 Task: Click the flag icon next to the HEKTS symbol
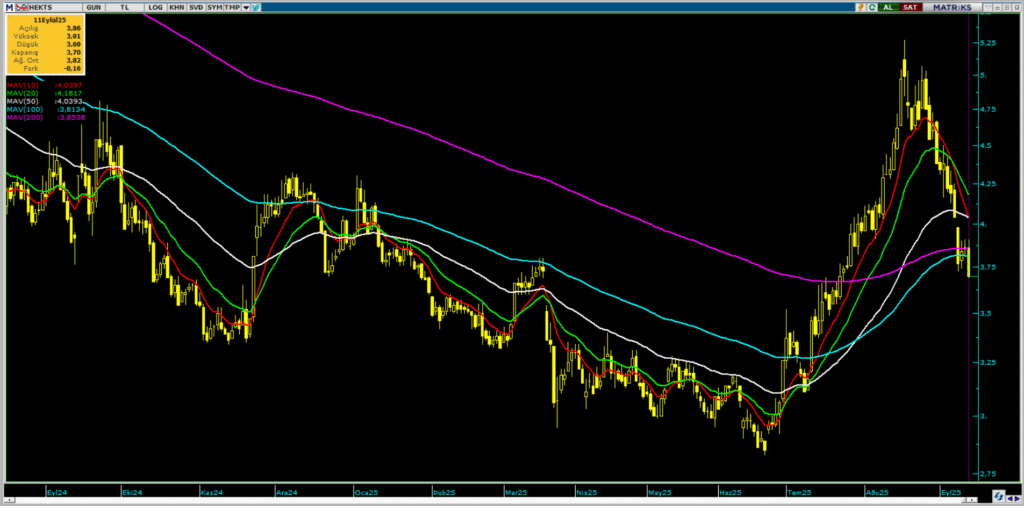[x=22, y=7]
